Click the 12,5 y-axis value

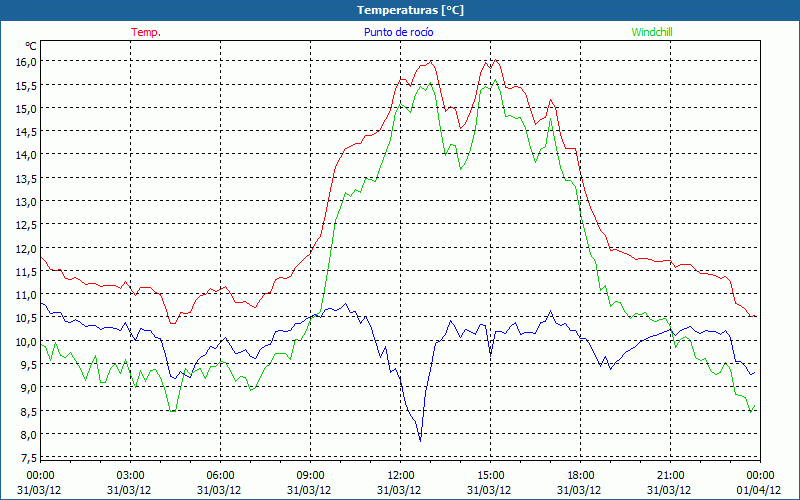click(x=27, y=224)
